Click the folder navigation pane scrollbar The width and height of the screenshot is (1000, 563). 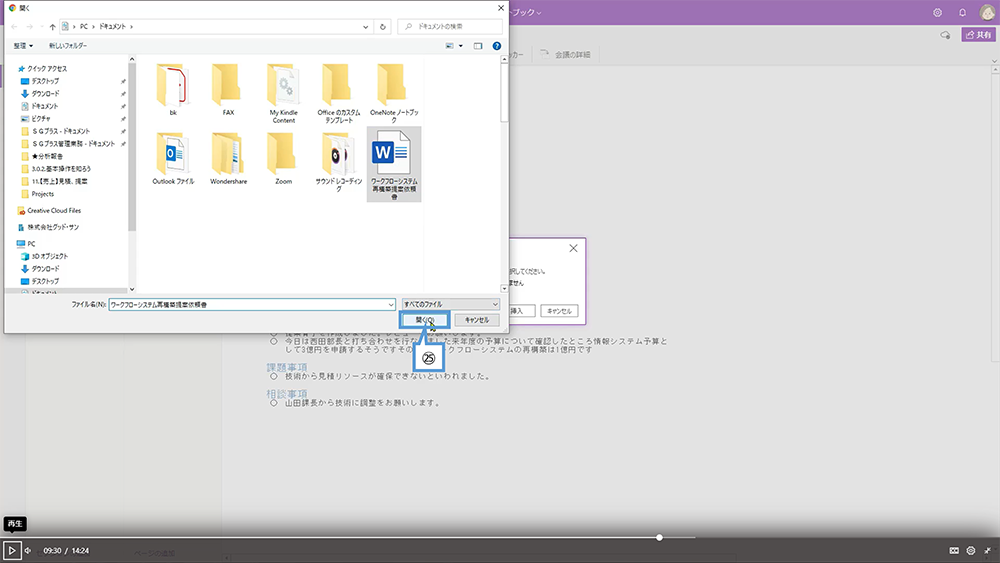coord(132,147)
